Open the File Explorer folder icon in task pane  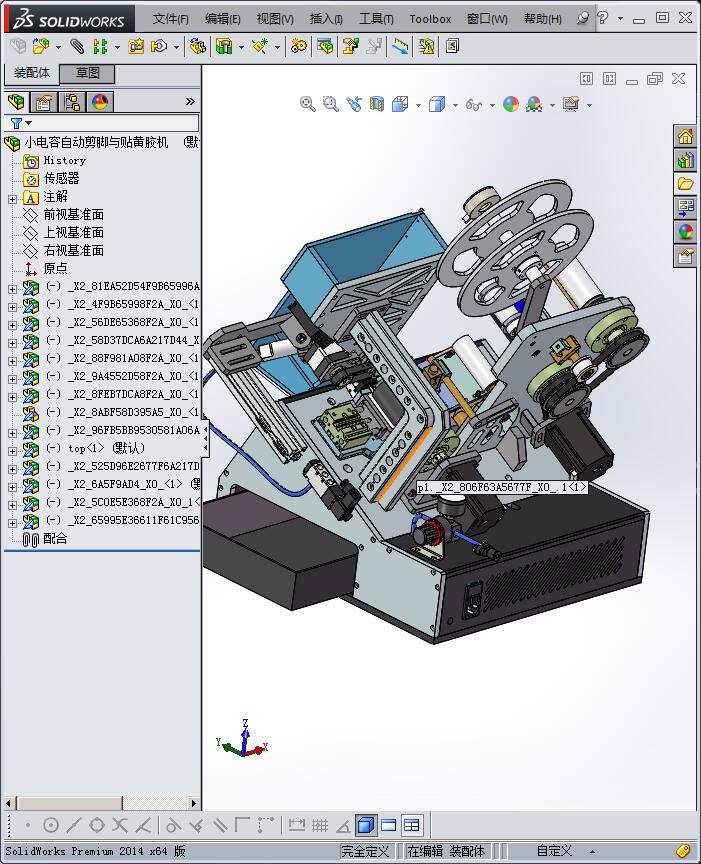click(686, 184)
